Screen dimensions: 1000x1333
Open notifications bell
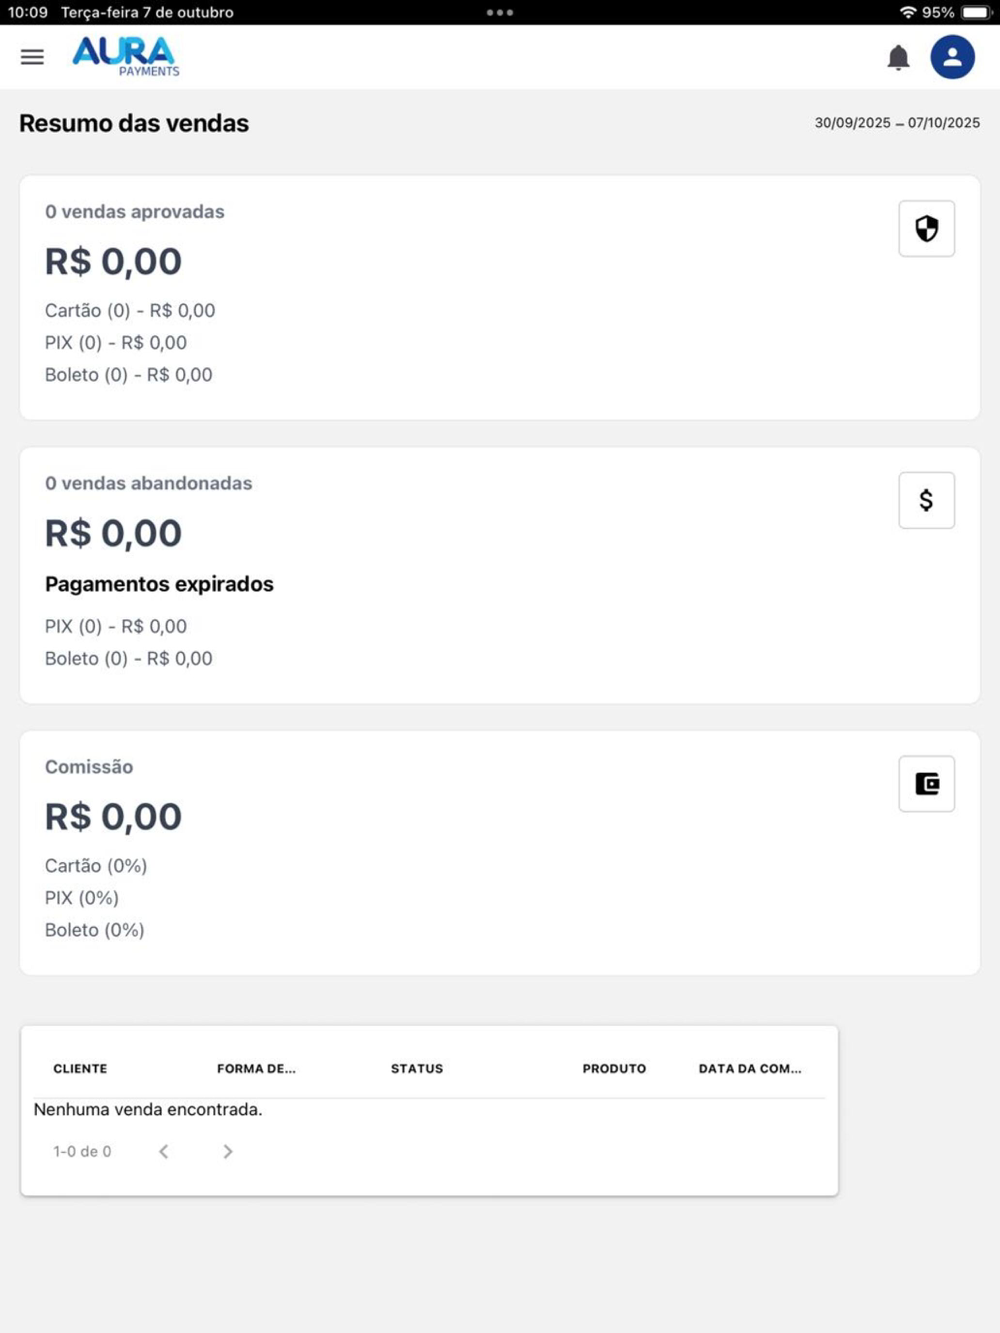click(x=898, y=58)
